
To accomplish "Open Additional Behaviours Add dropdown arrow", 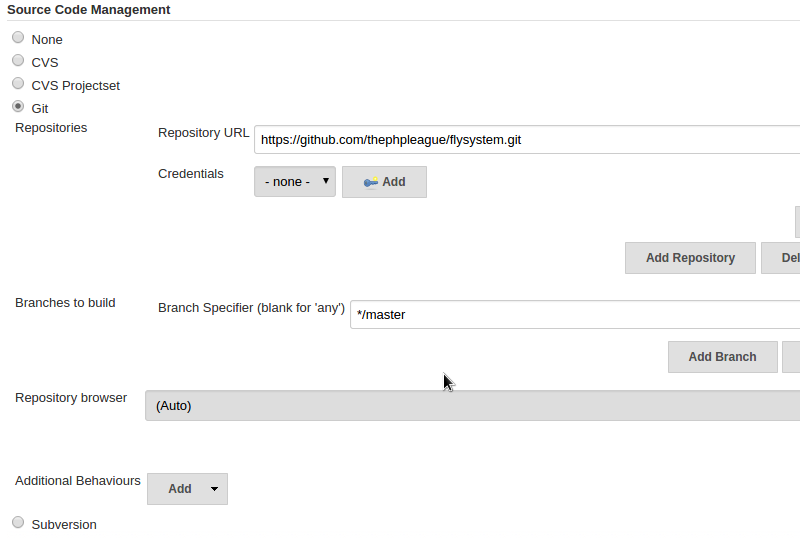I will pos(214,489).
